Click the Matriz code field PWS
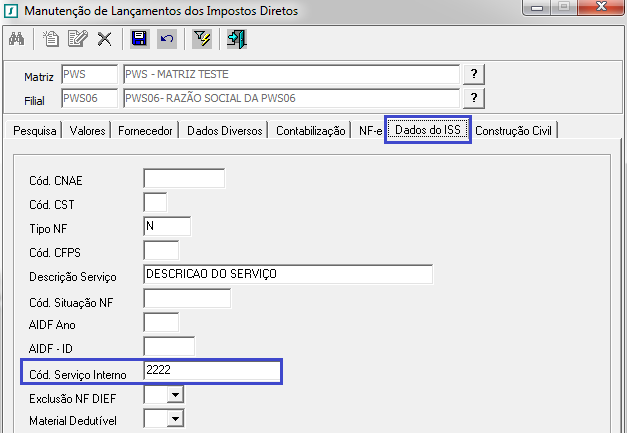627x433 pixels. [90, 74]
